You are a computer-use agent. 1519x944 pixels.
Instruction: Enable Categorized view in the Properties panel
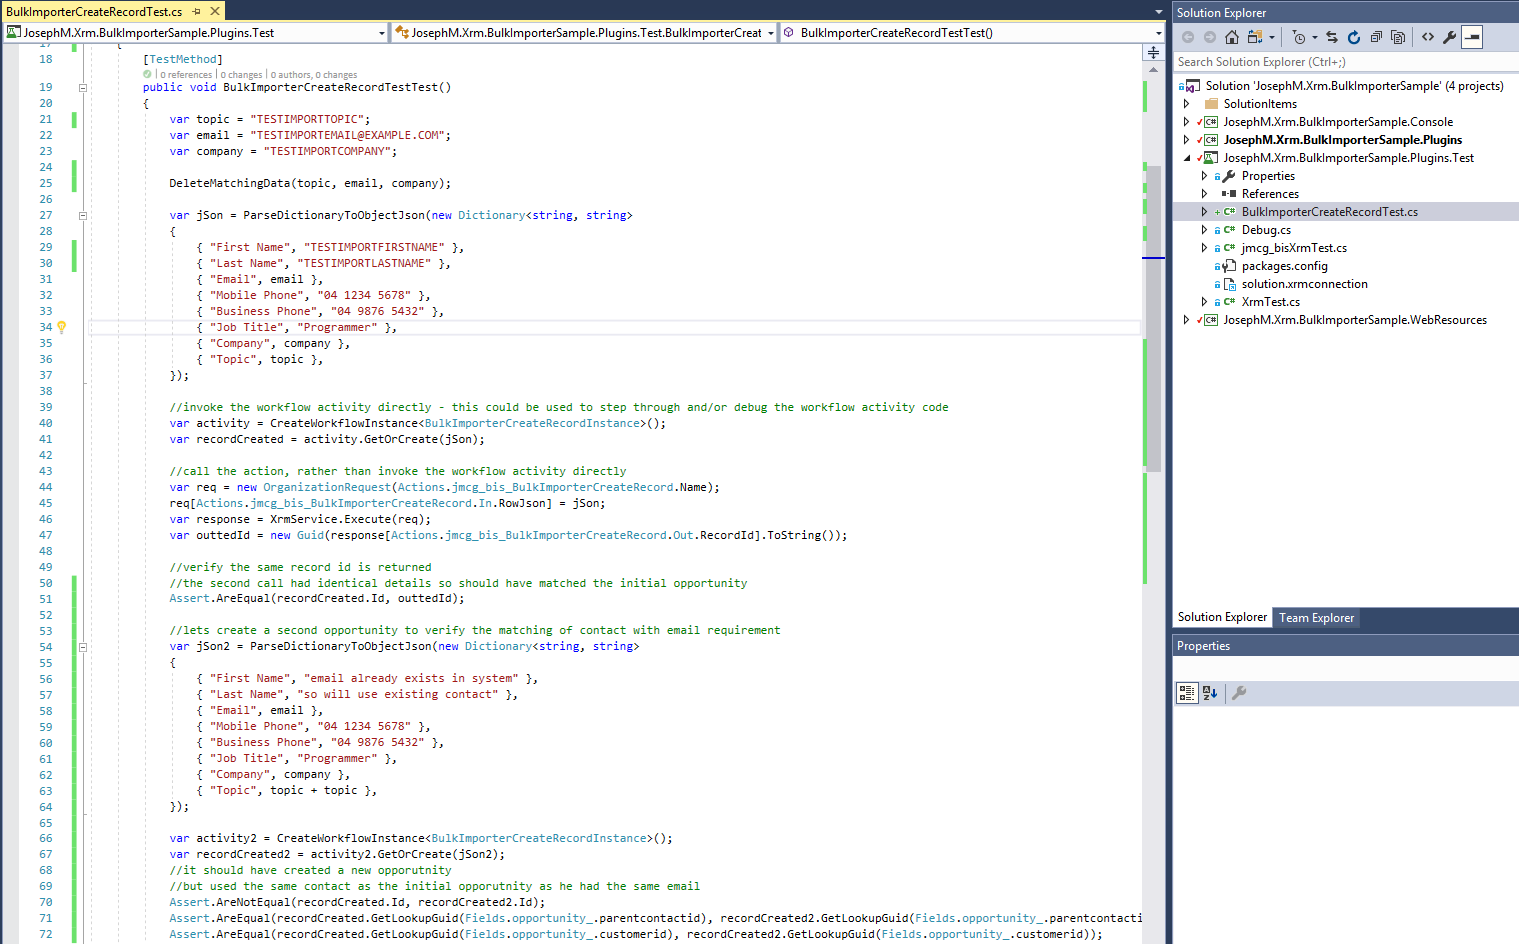pyautogui.click(x=1186, y=692)
